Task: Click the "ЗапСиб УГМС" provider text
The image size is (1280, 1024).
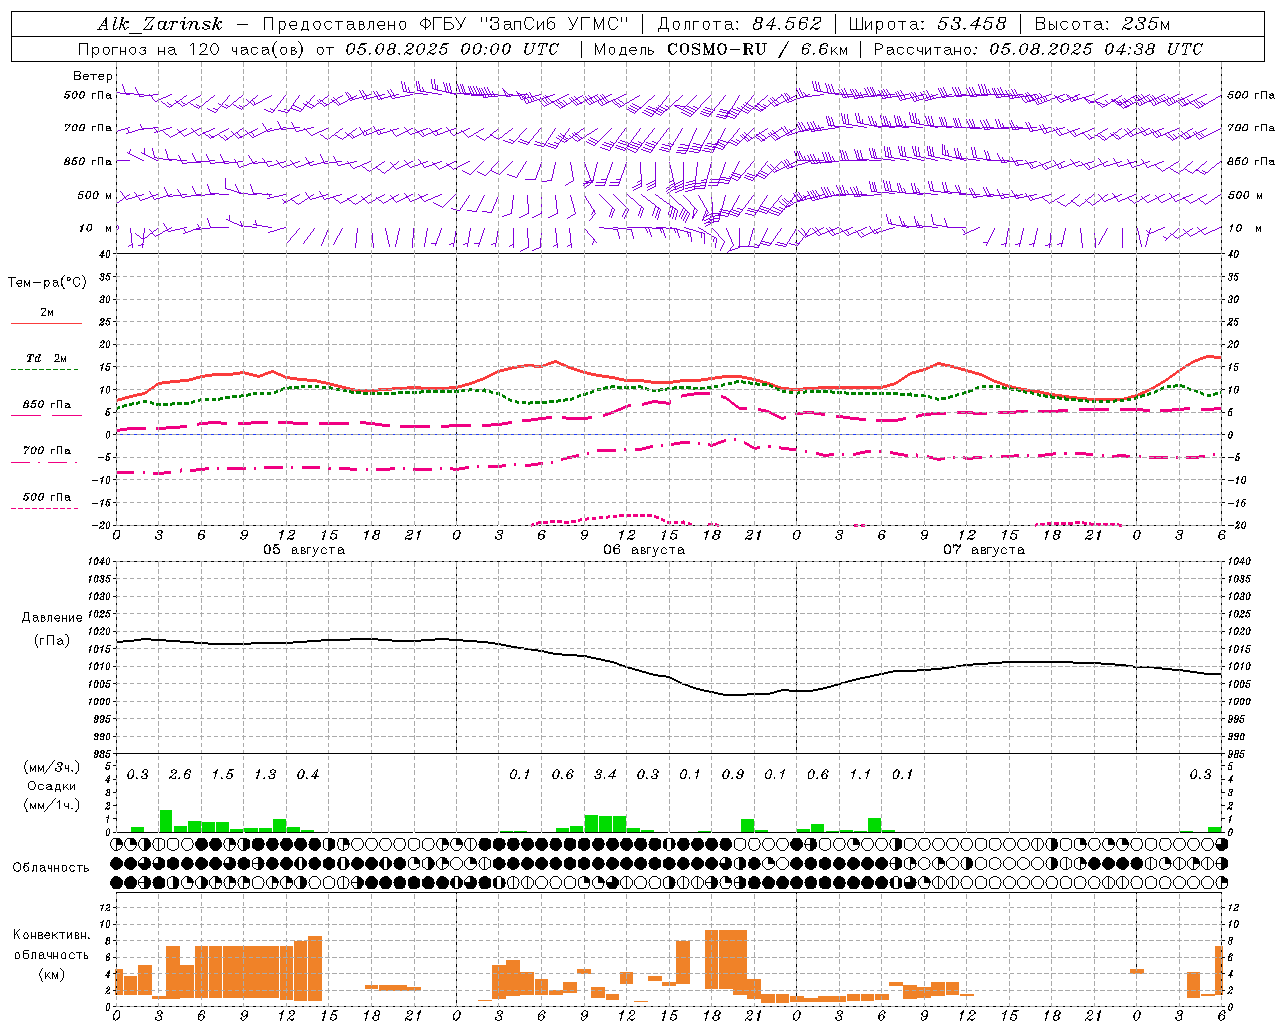Action: pos(555,24)
